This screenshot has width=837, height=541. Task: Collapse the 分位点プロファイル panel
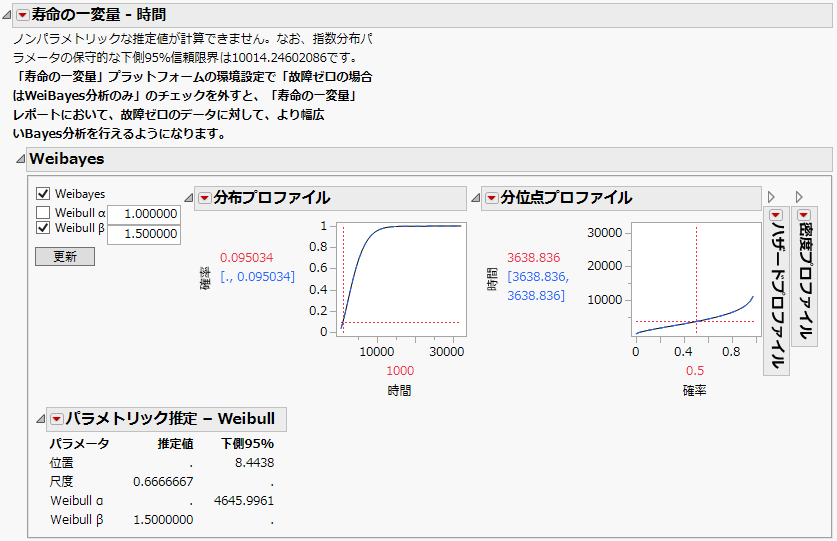click(x=476, y=198)
